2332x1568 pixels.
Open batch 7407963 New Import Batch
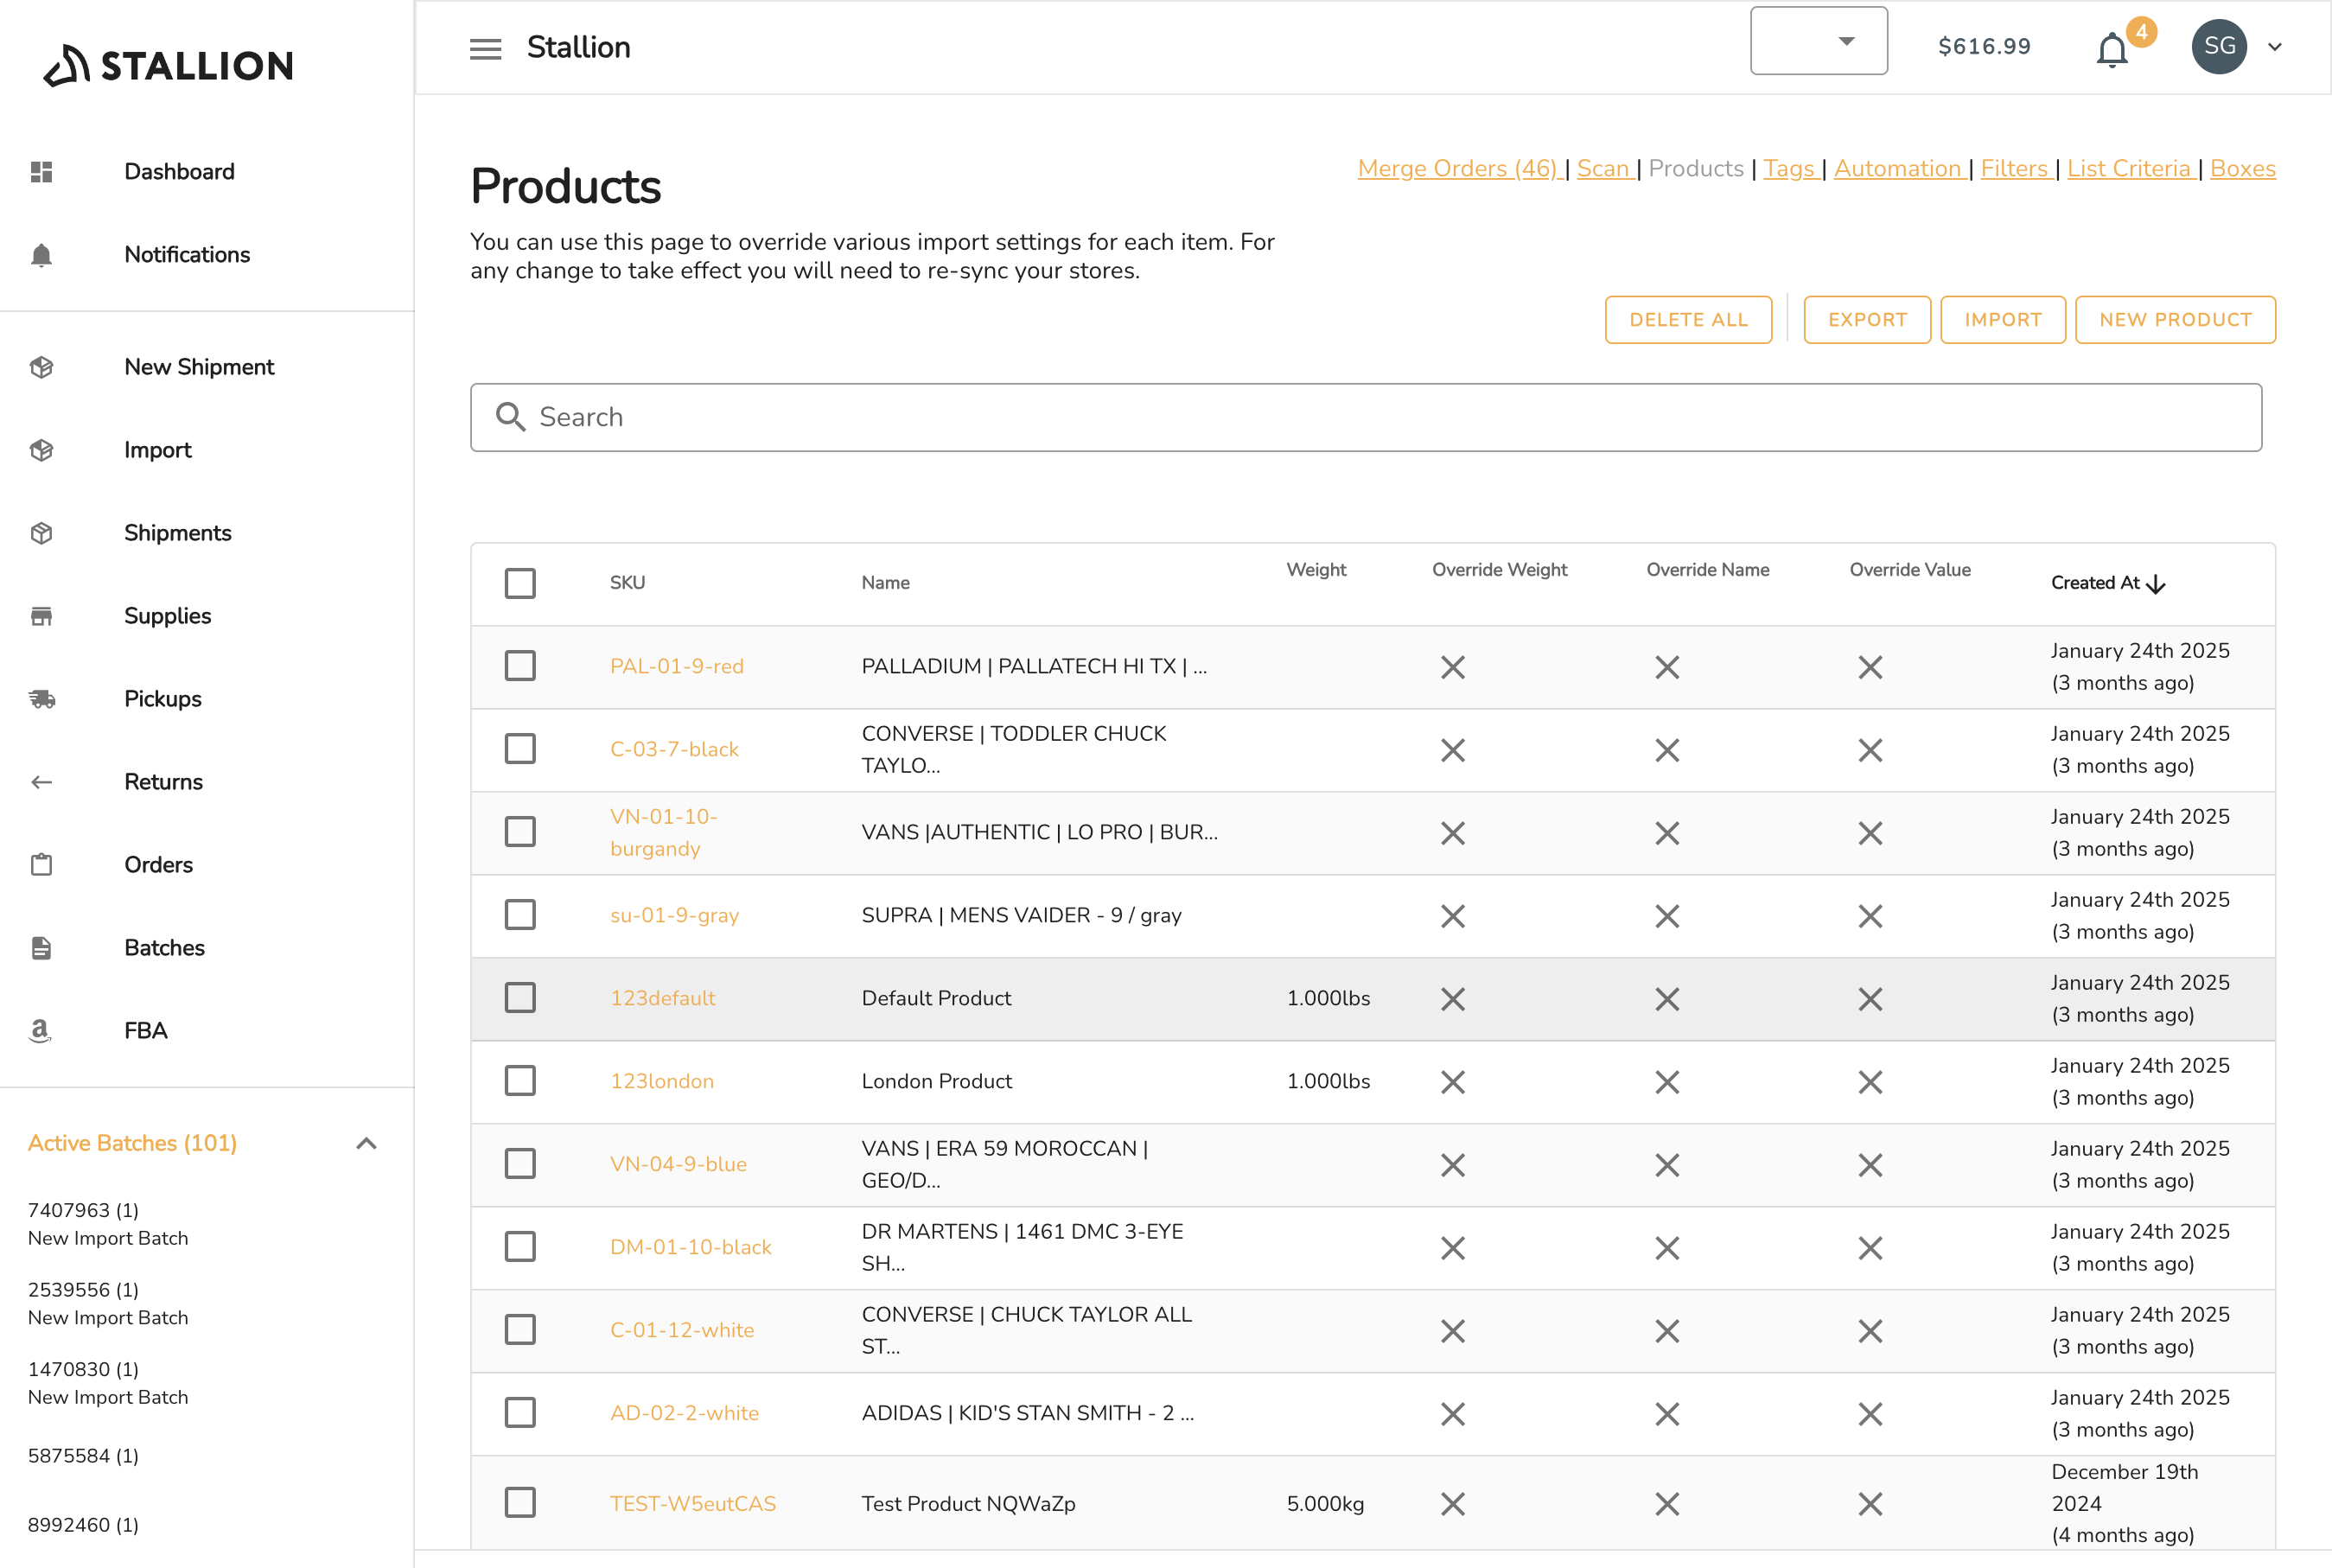tap(108, 1224)
